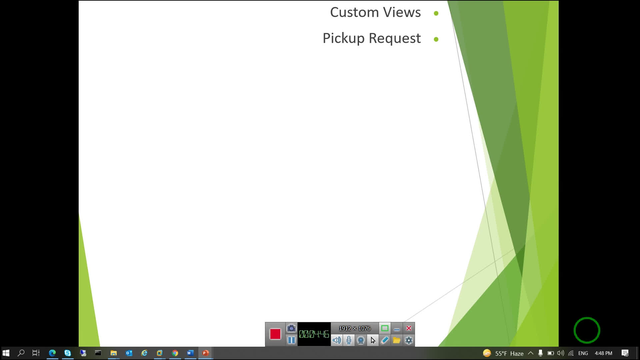Show hidden system tray icons

(531, 353)
